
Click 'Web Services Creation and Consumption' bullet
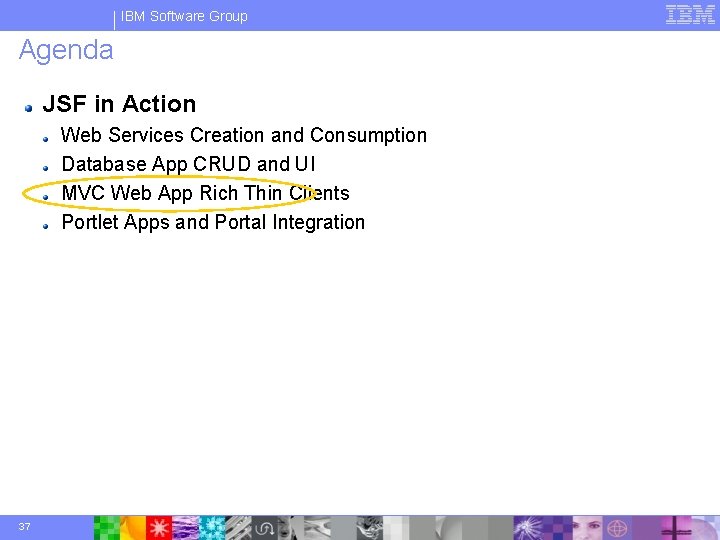[244, 135]
